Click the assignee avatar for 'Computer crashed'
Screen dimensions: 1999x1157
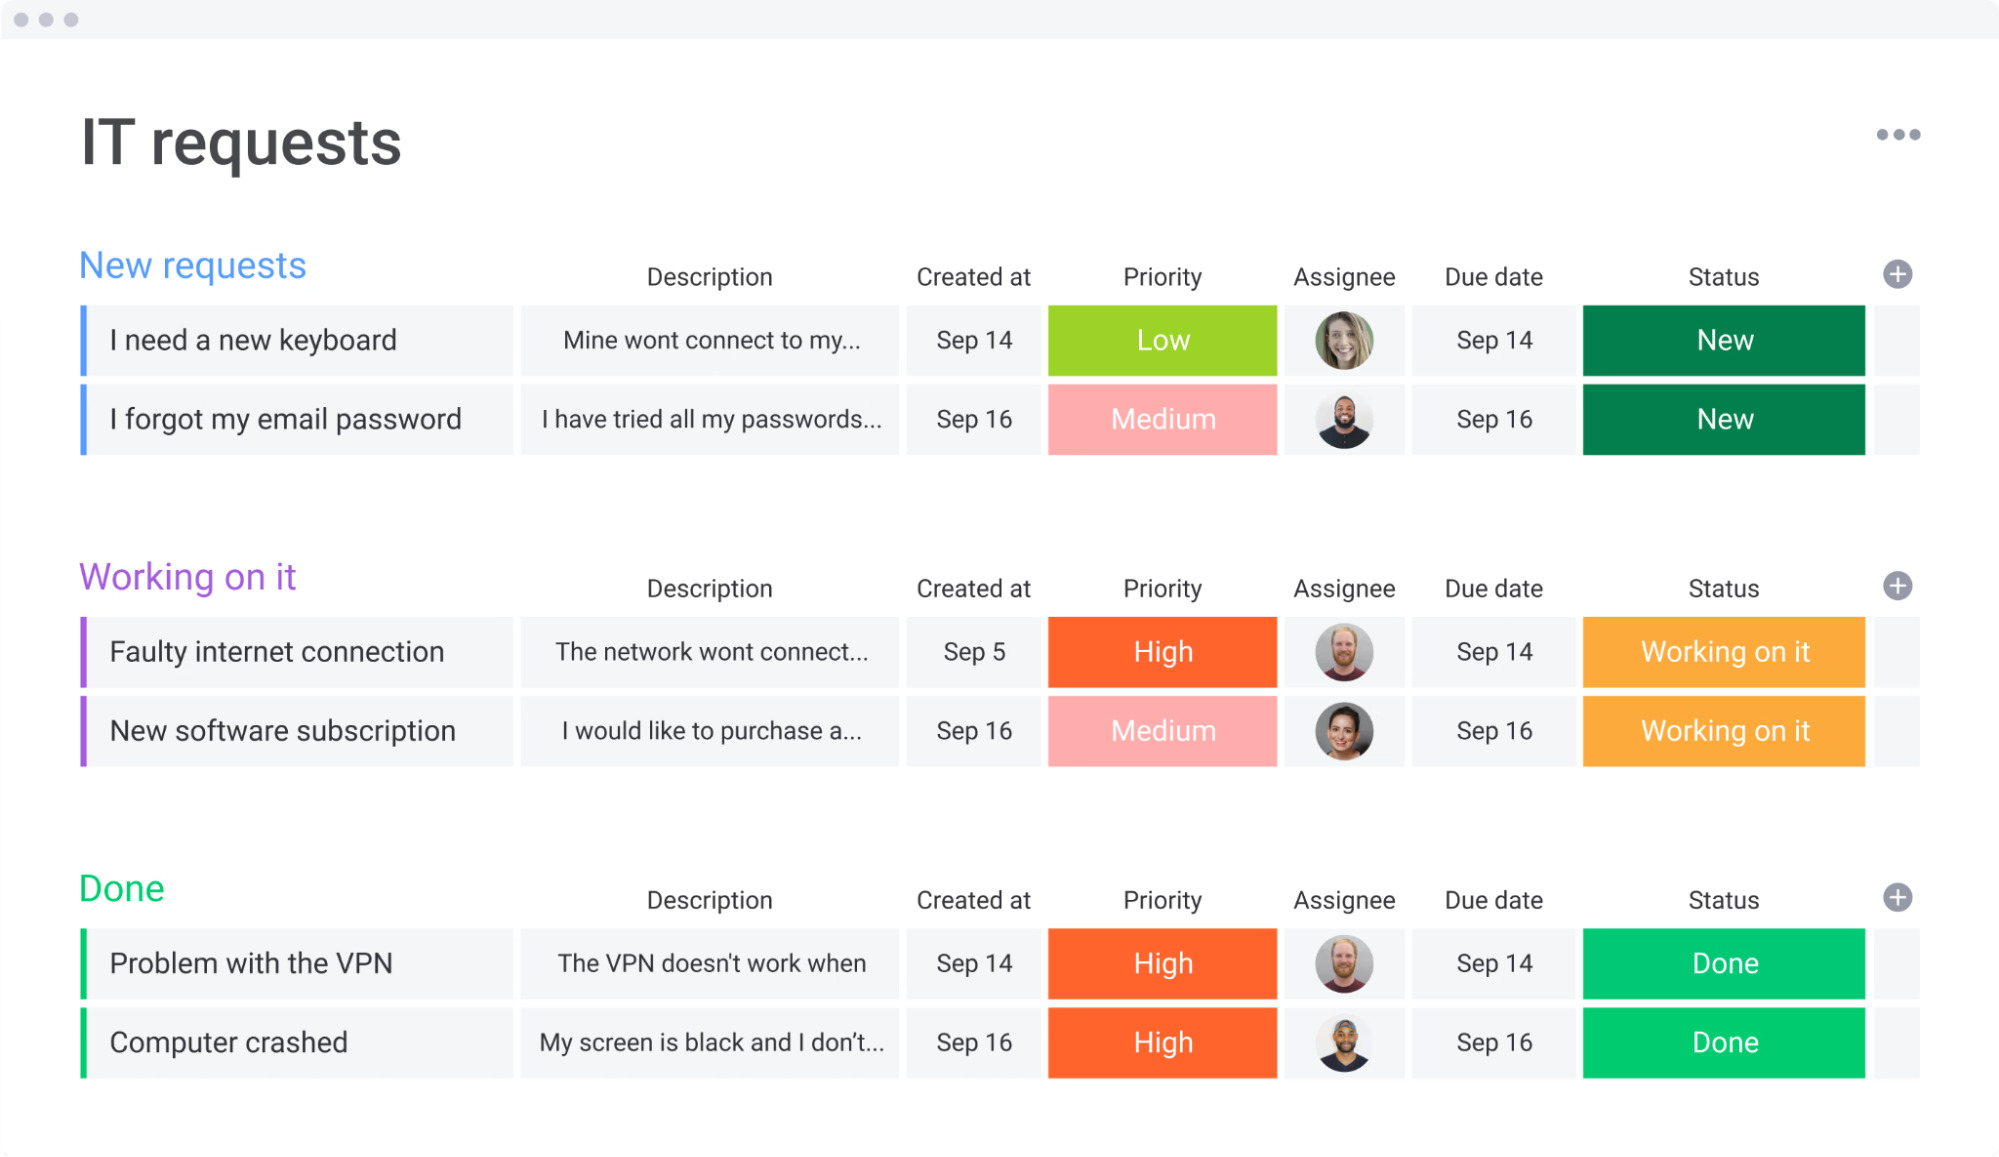1344,1042
